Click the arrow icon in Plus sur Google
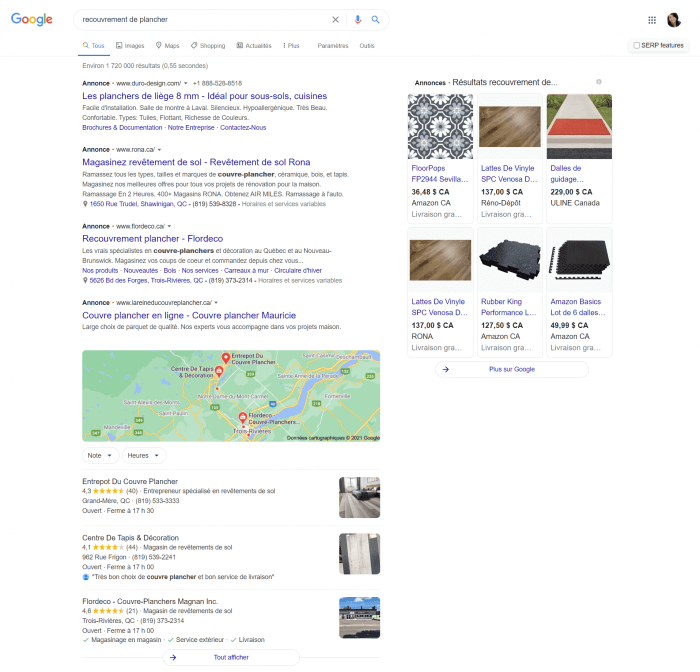This screenshot has height=672, width=700. point(446,369)
